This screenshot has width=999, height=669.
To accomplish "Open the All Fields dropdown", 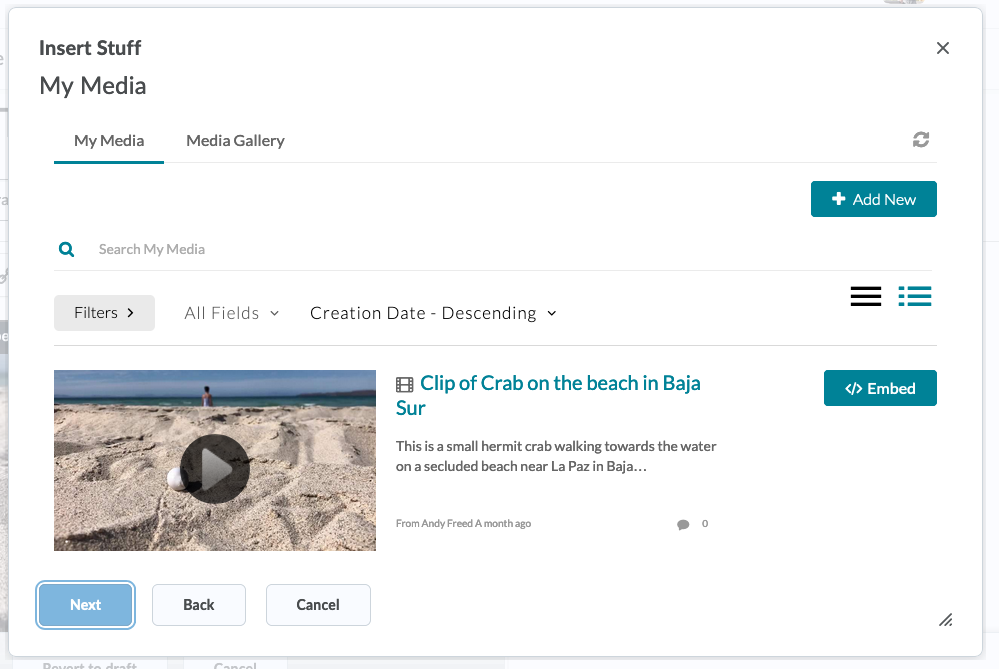I will 232,313.
